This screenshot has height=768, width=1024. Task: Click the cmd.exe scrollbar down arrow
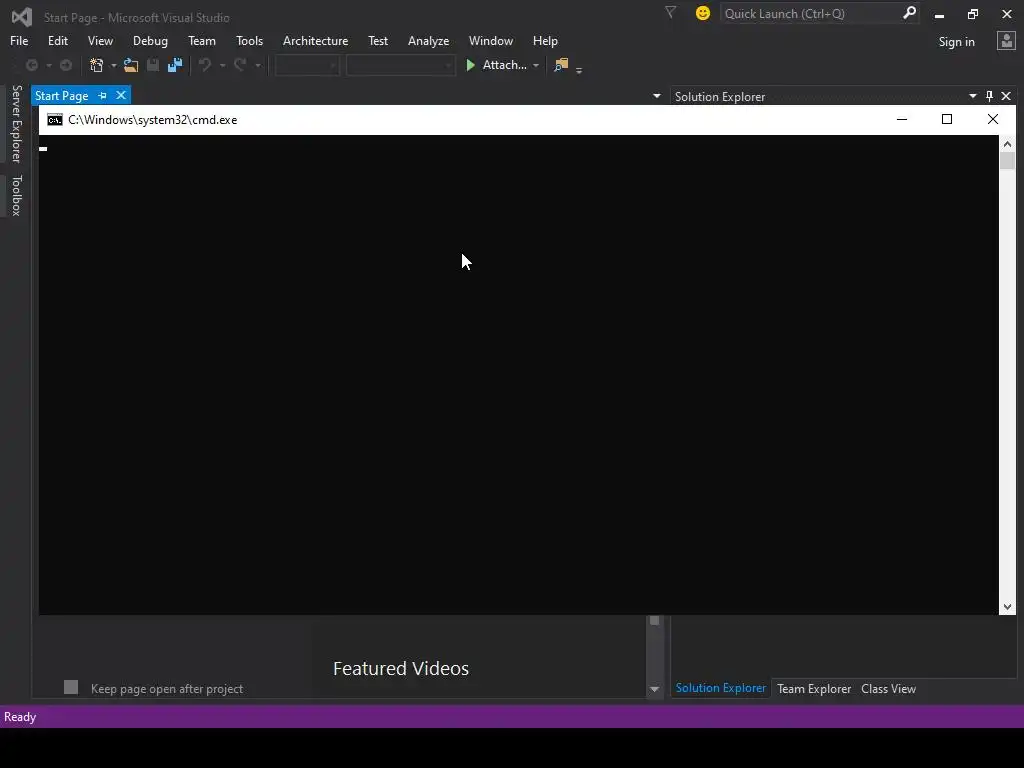1007,607
